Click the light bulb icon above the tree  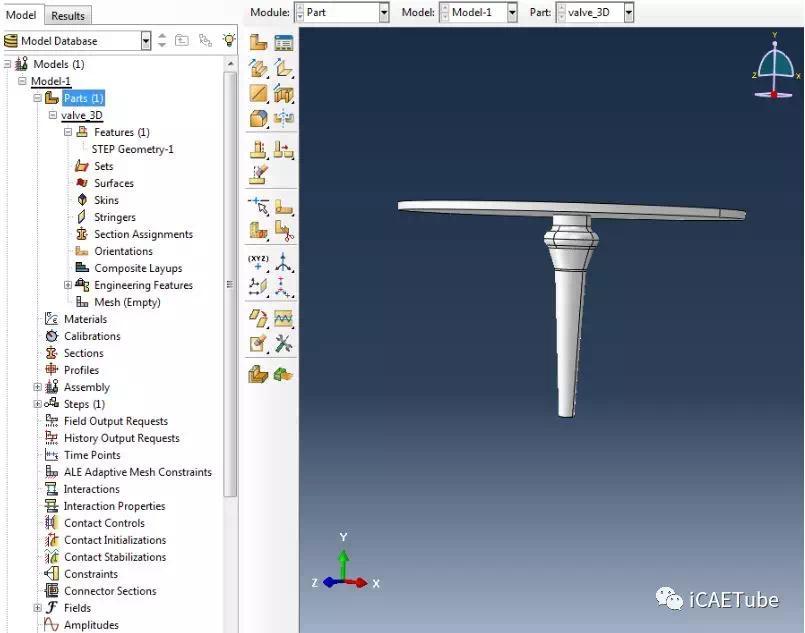tap(229, 40)
